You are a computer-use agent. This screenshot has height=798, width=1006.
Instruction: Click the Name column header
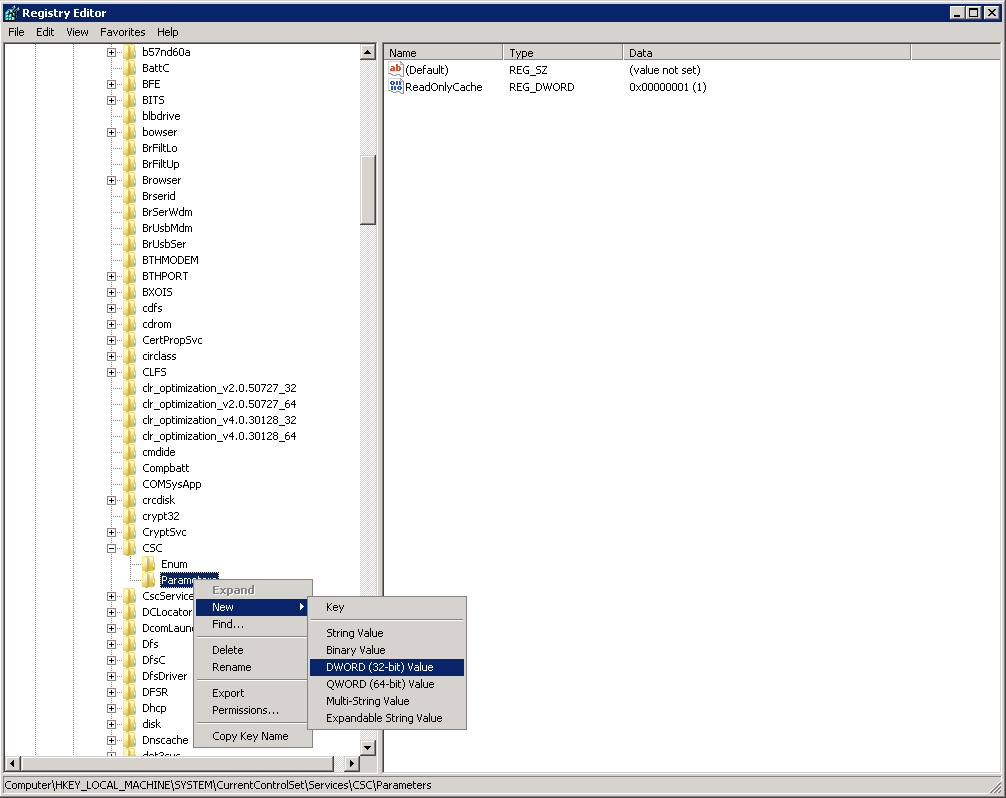pos(443,53)
